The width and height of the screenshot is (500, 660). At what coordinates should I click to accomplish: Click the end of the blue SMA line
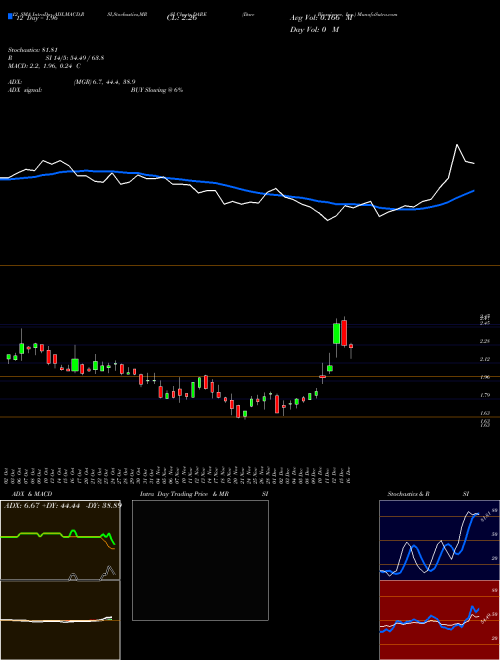click(x=474, y=191)
